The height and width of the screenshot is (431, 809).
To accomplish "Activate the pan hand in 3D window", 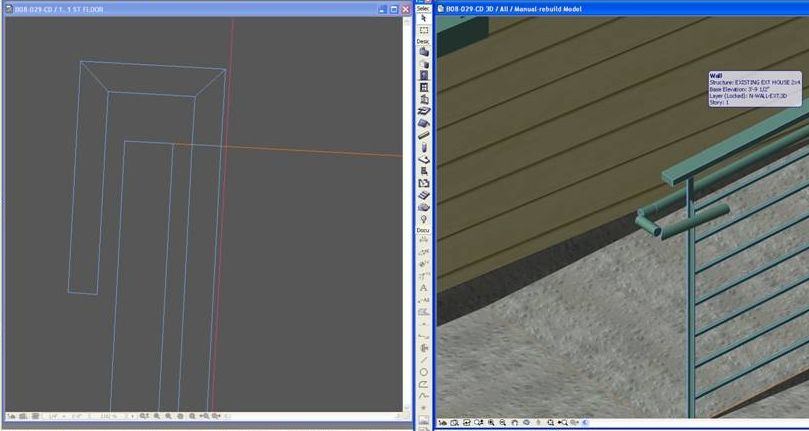I will [514, 422].
